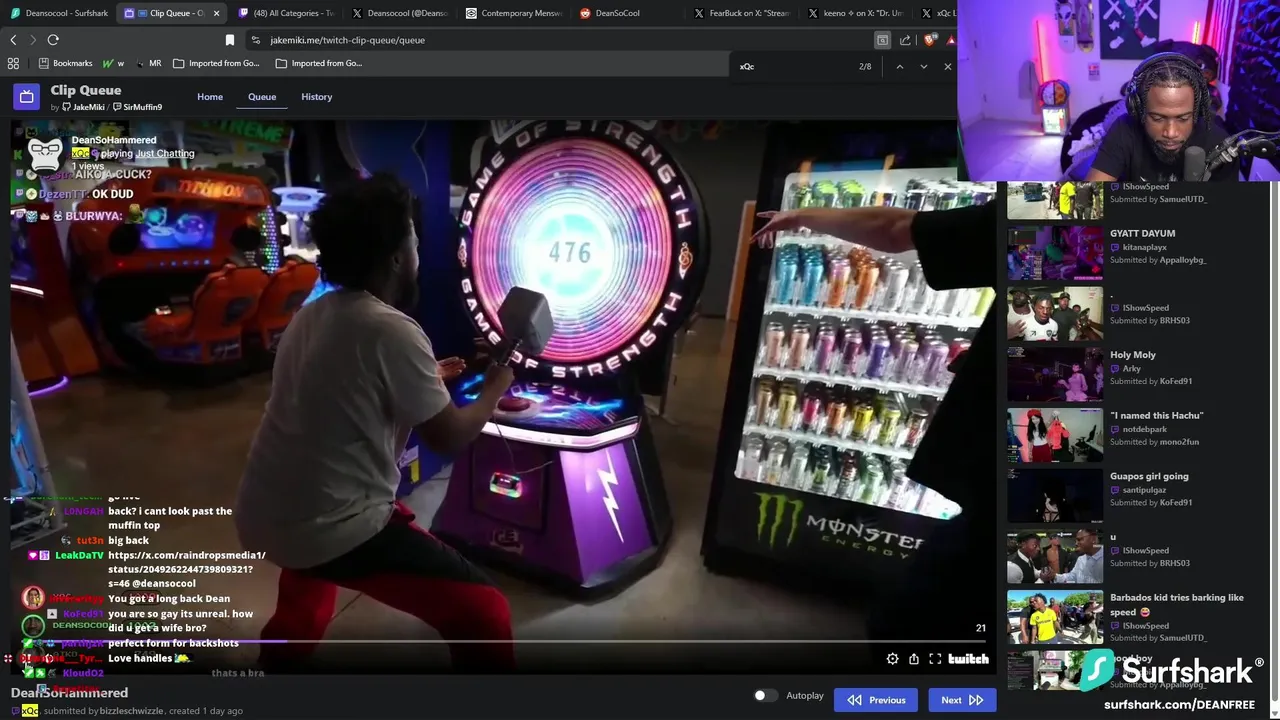1280x720 pixels.
Task: Click the Twitch logo in the player
Action: click(968, 659)
